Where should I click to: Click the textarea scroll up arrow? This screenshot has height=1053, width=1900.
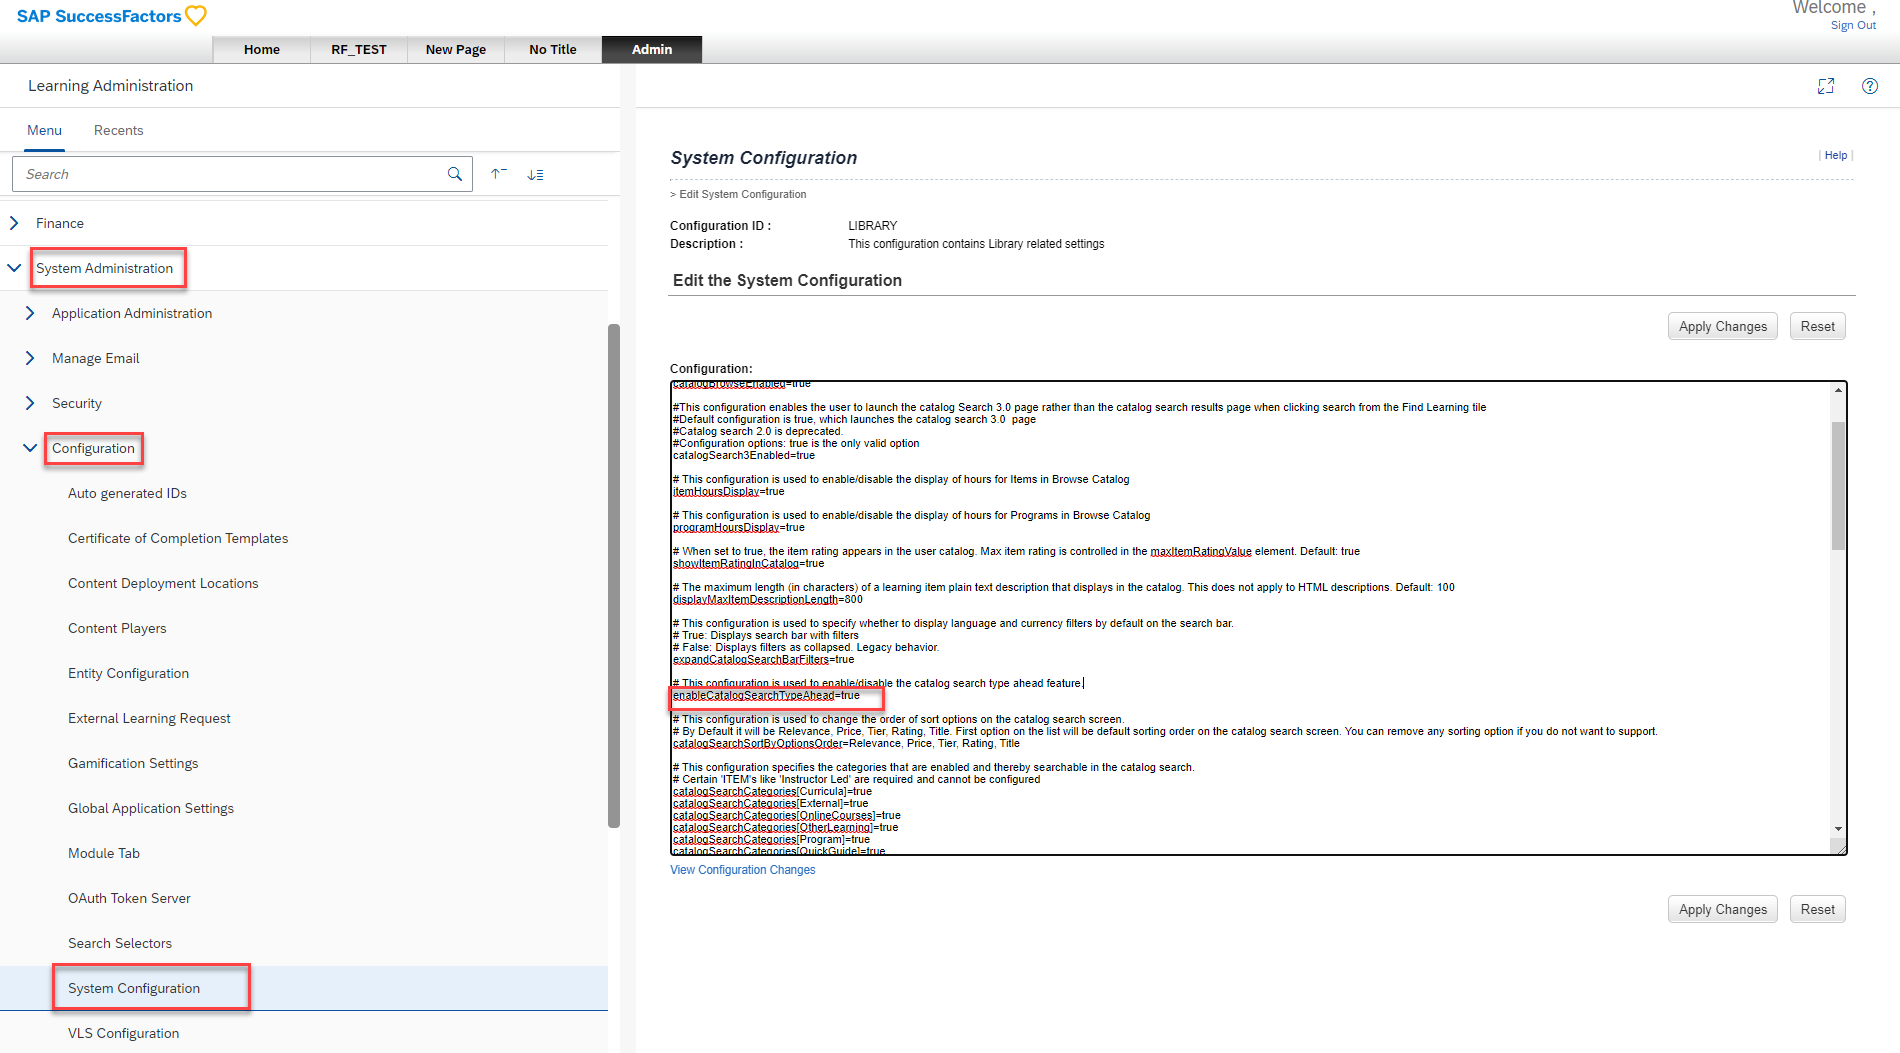(x=1838, y=390)
